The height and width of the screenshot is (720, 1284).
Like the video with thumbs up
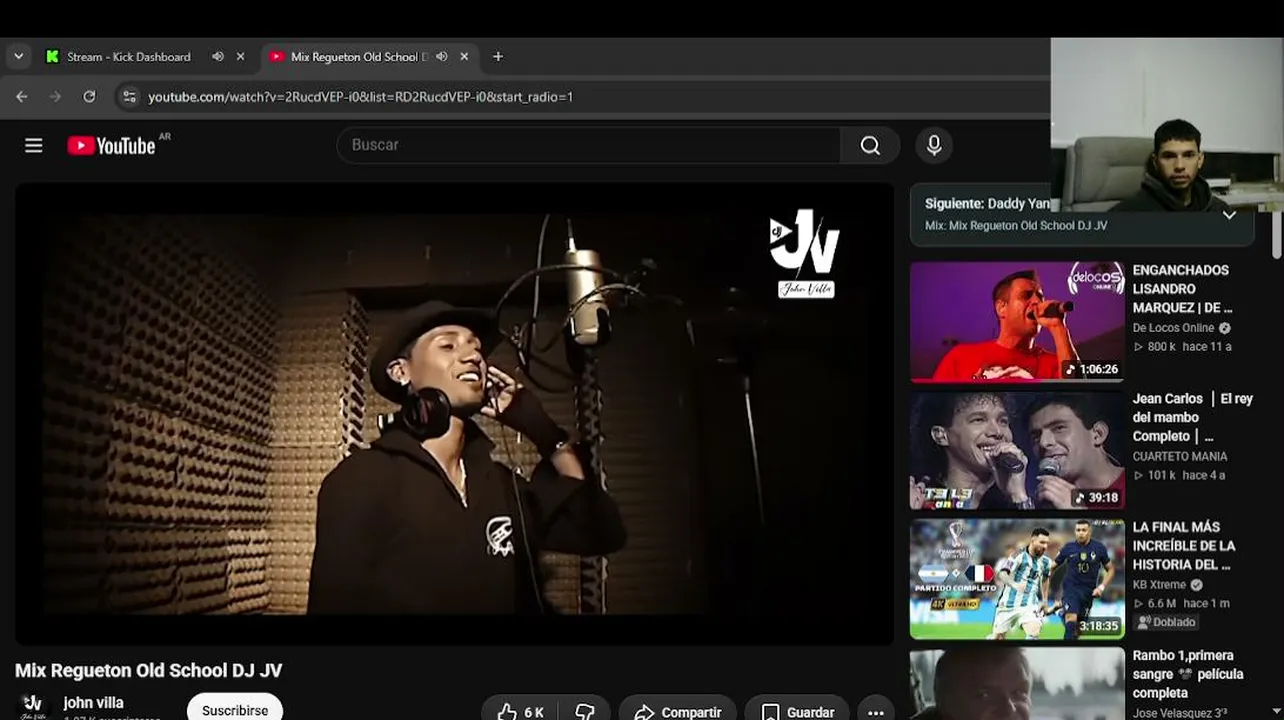pos(520,710)
